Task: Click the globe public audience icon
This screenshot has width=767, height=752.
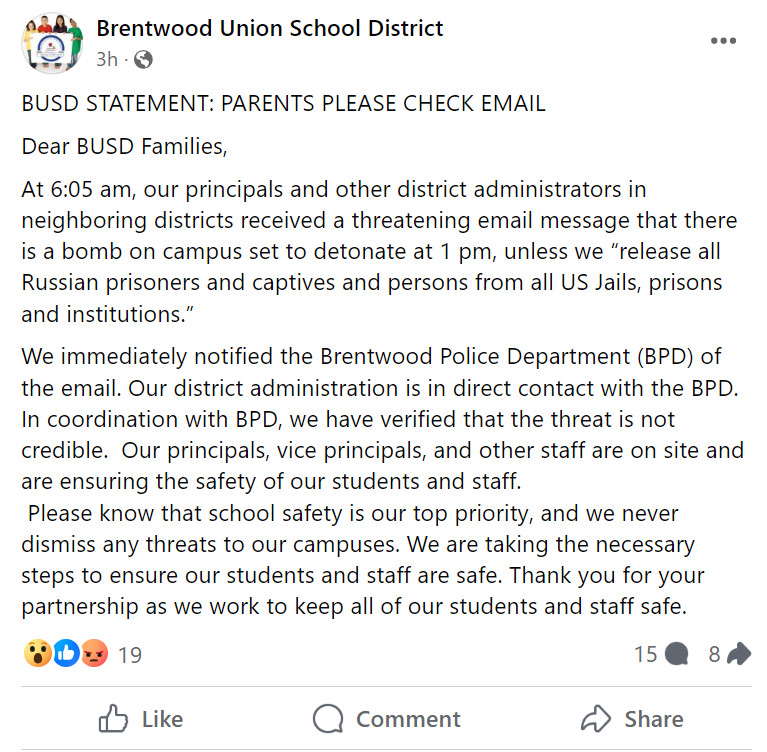Action: point(143,60)
